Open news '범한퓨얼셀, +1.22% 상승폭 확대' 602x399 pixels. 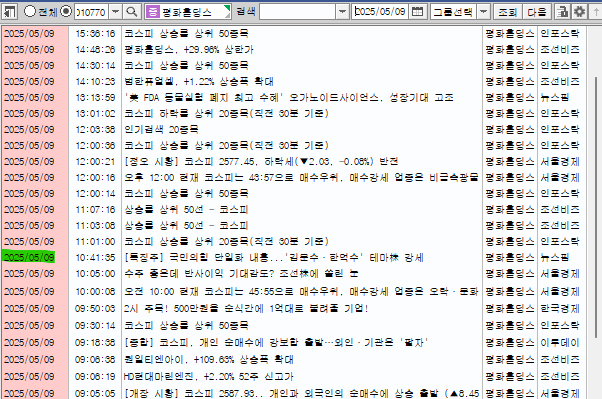tap(199, 81)
